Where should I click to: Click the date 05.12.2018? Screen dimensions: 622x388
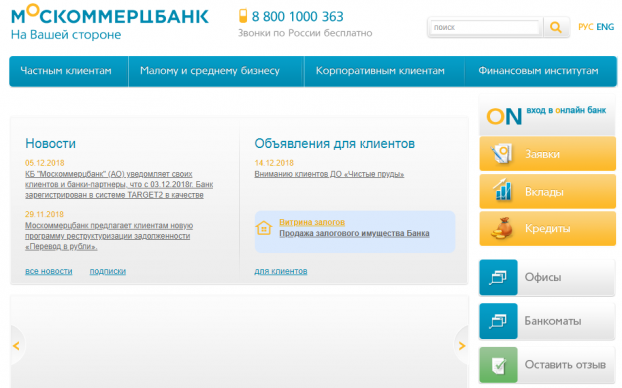click(x=44, y=163)
